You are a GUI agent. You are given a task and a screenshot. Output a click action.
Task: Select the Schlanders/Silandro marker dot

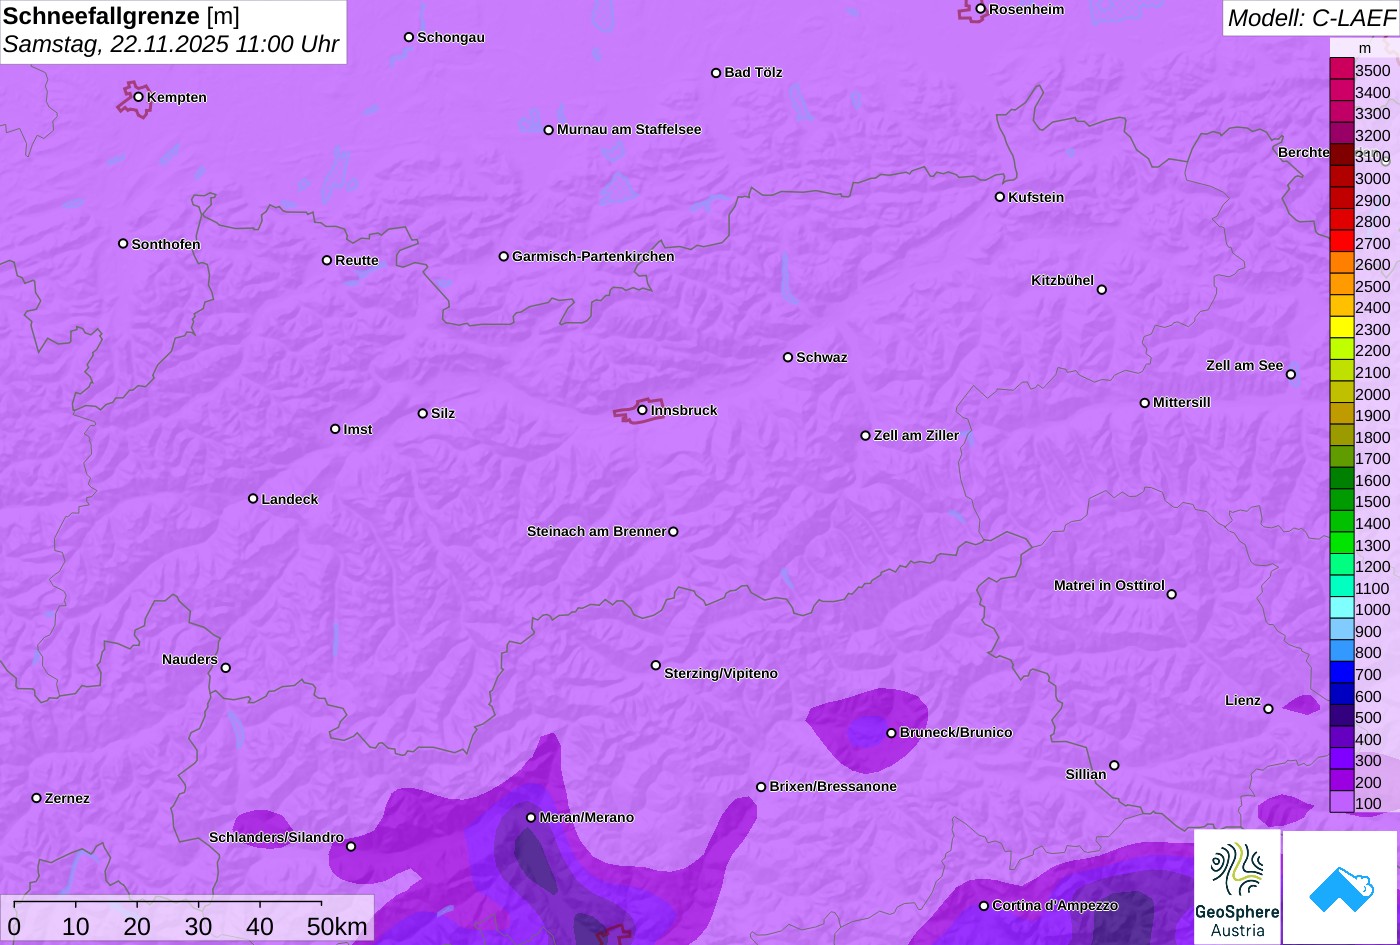click(351, 846)
